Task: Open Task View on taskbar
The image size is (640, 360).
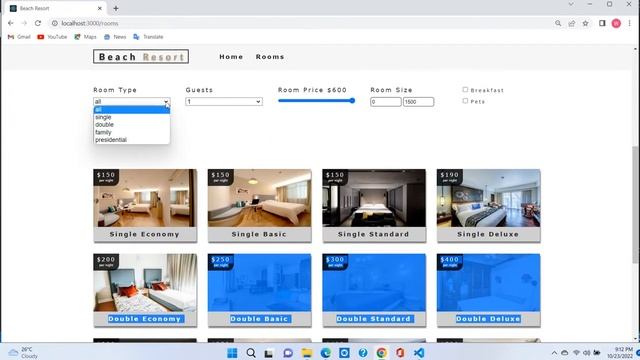Action: point(269,353)
